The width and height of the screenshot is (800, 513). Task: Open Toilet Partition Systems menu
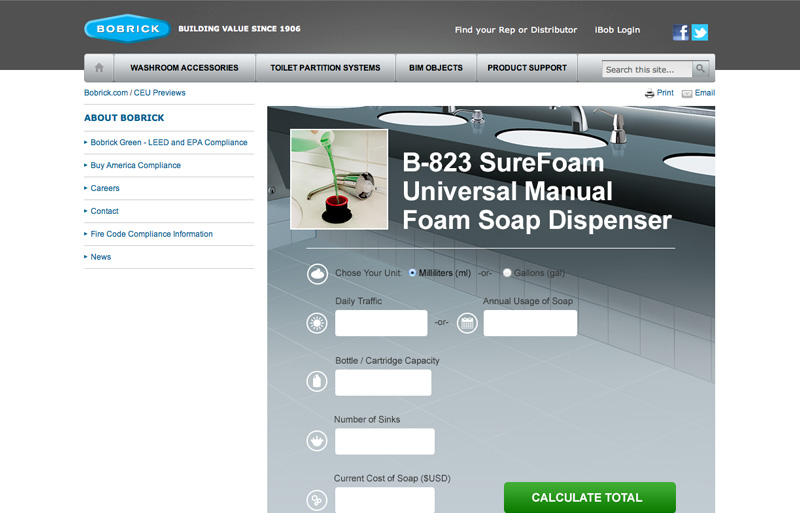pyautogui.click(x=325, y=68)
